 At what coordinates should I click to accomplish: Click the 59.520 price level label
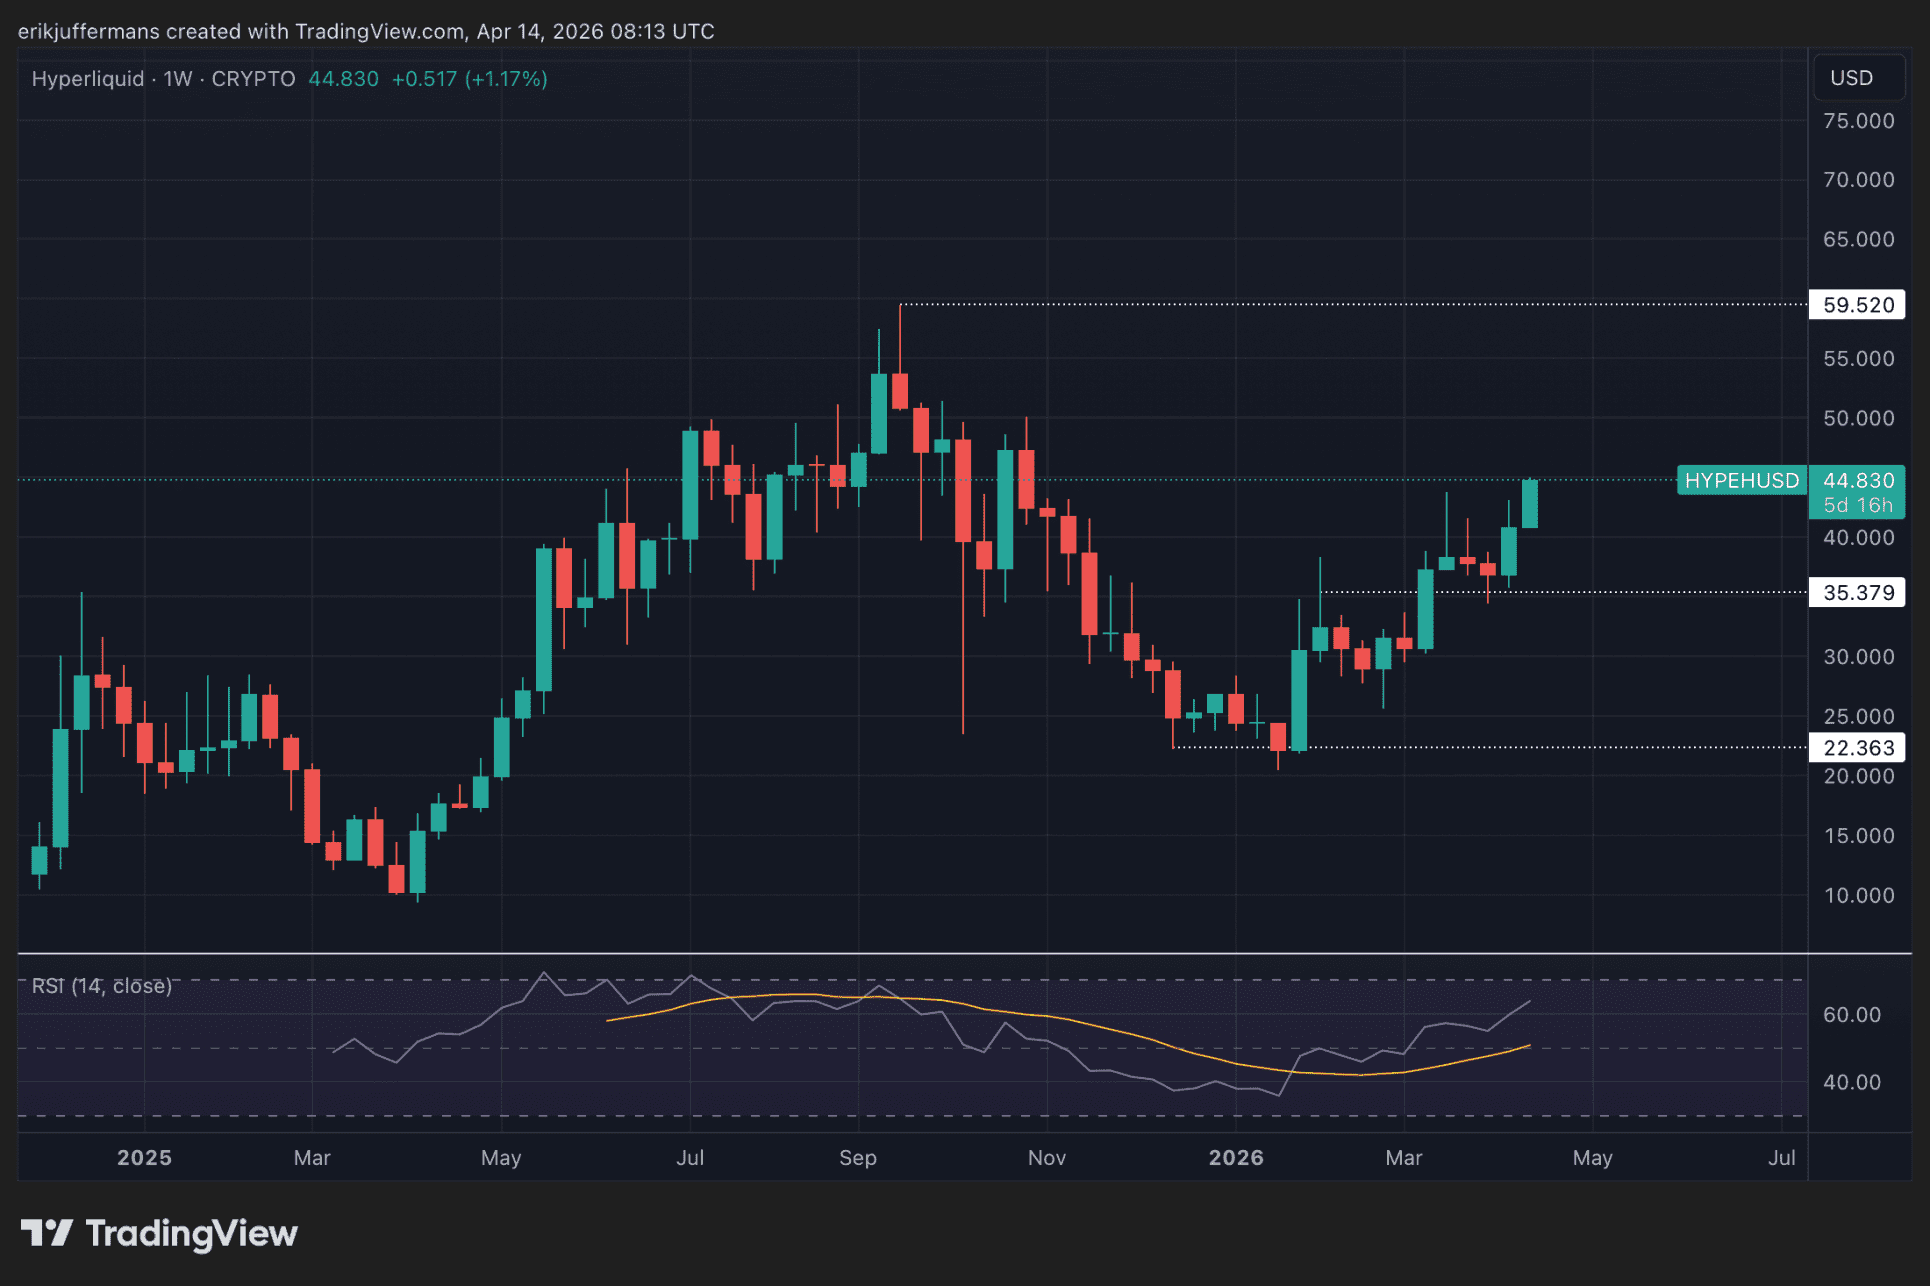point(1857,305)
